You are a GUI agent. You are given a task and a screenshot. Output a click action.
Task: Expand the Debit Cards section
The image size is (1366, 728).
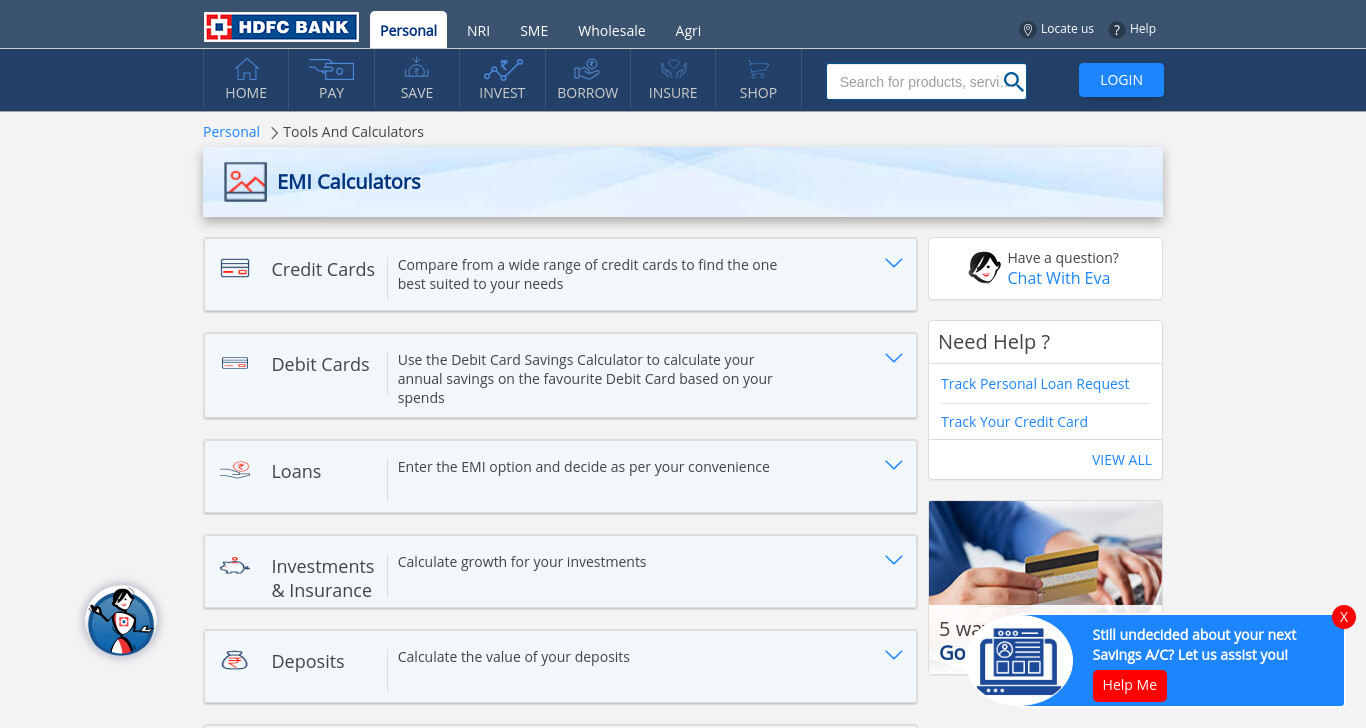point(894,358)
